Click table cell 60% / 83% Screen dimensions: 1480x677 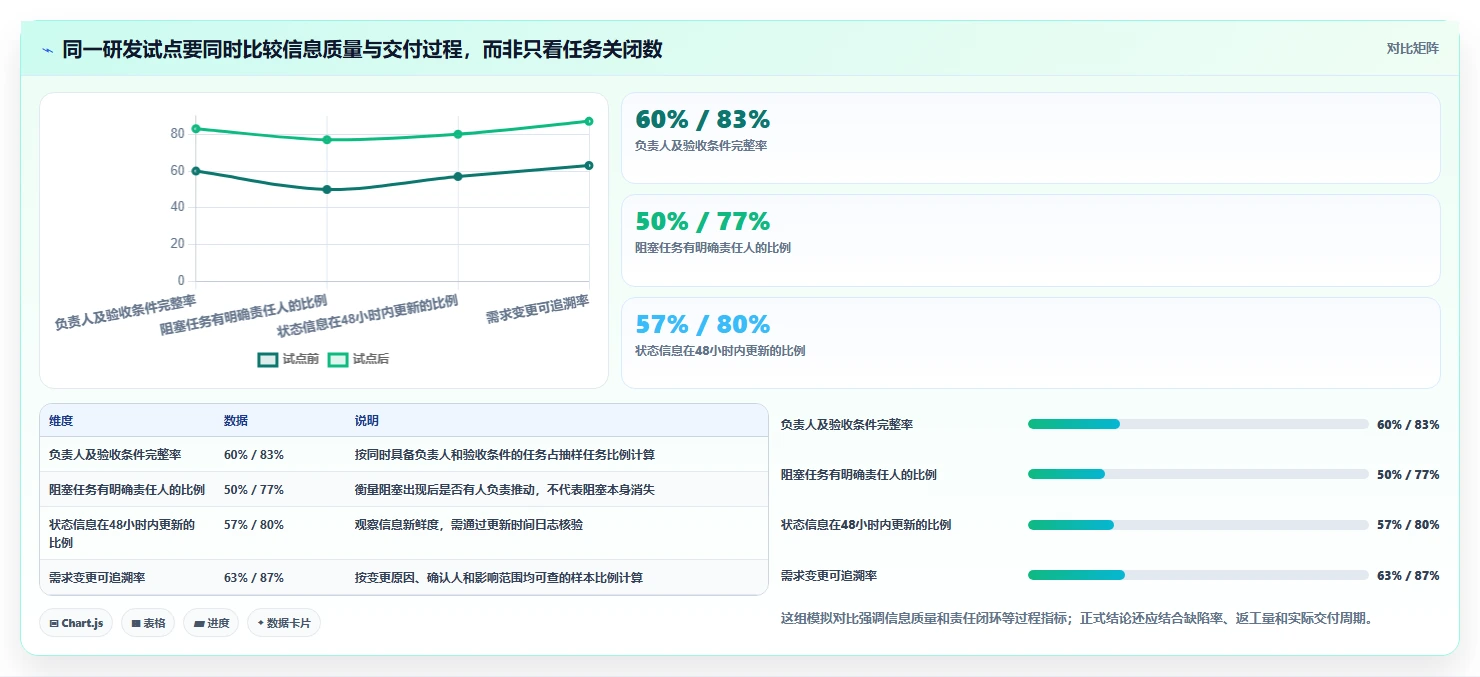point(254,455)
